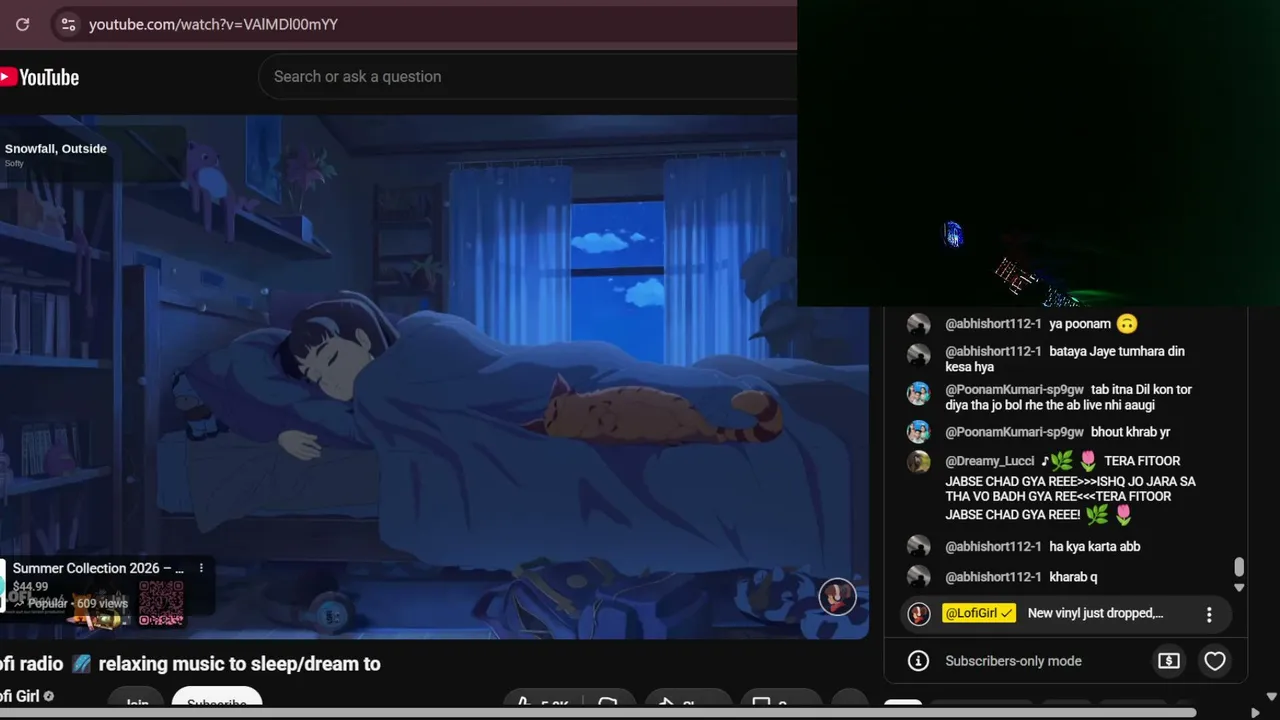Screen dimensions: 1280x720
Task: Click the QR code on the product card
Action: tap(161, 603)
